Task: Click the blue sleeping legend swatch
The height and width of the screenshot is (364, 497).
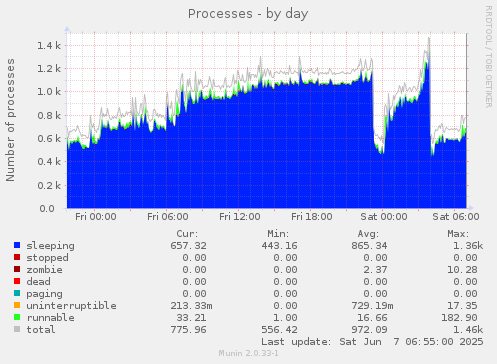Action: (x=17, y=245)
